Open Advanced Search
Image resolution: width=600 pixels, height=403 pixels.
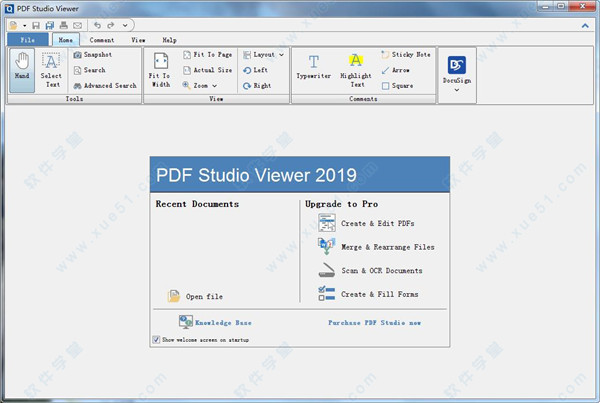(x=105, y=86)
